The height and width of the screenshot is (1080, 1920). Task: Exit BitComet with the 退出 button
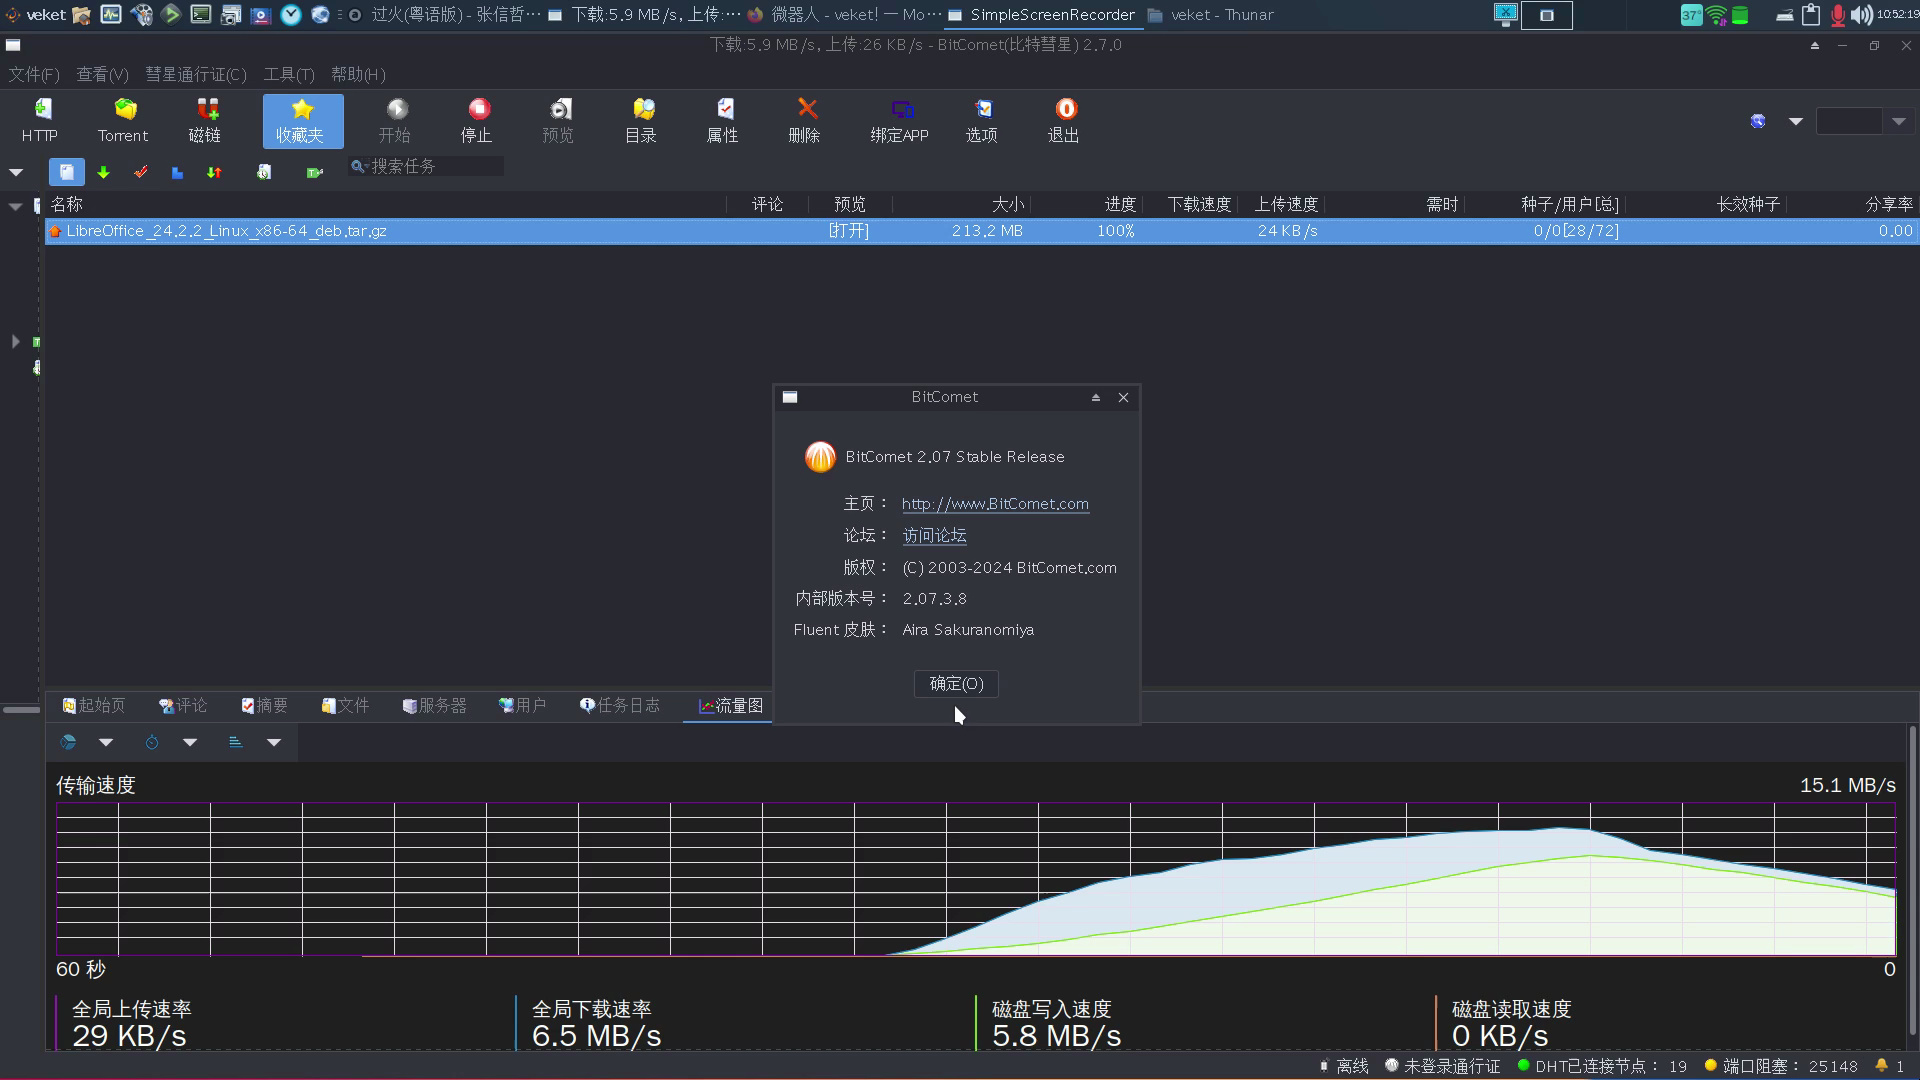tap(1064, 121)
